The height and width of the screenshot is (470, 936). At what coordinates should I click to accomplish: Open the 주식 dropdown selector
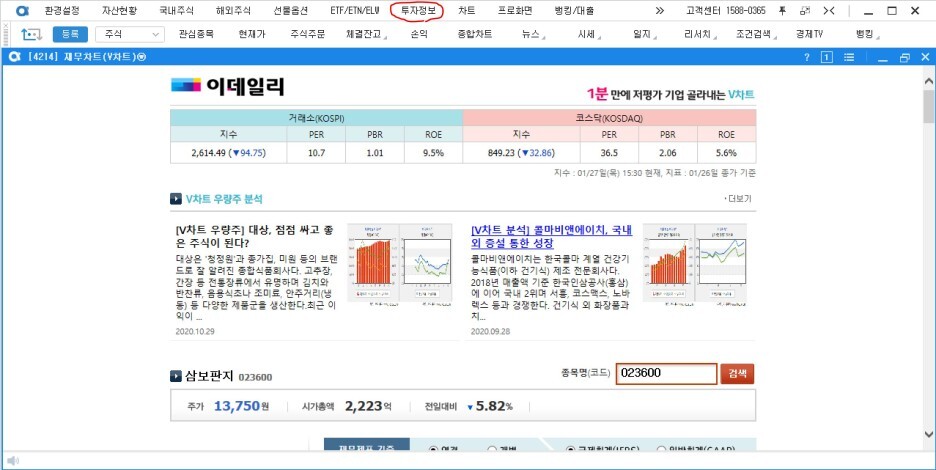coord(130,35)
